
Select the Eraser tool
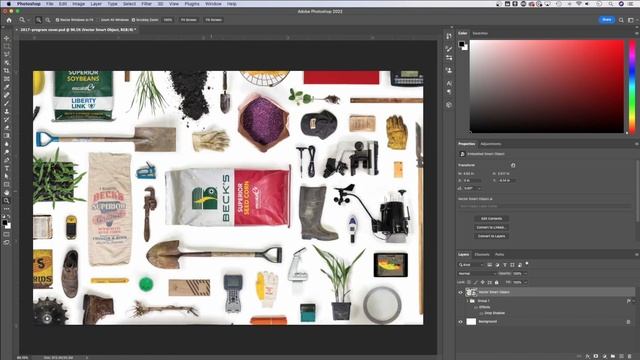tap(7, 127)
